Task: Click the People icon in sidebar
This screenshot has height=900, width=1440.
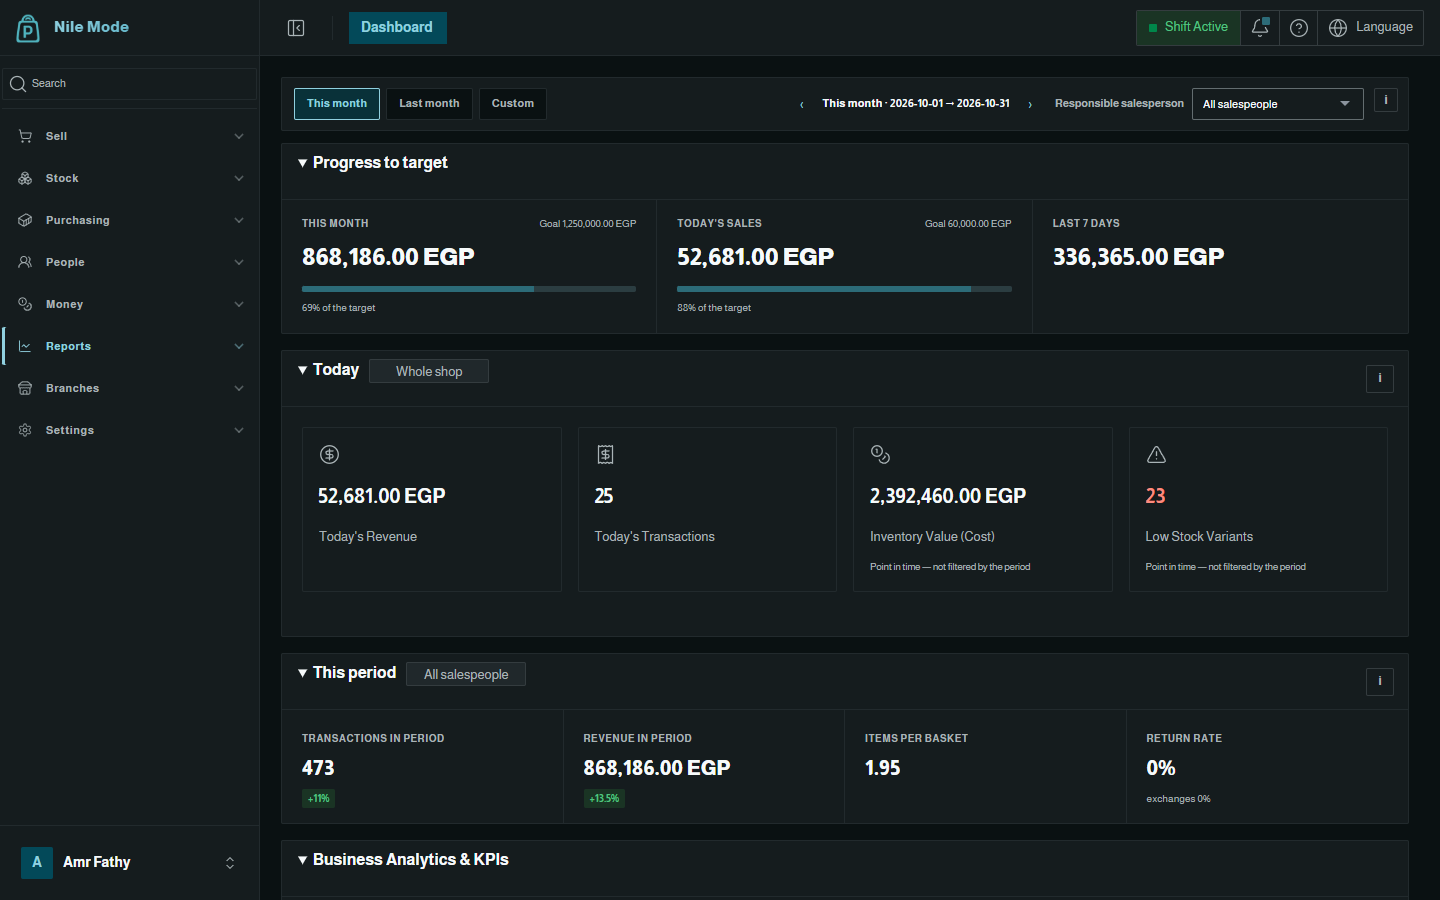Action: pyautogui.click(x=25, y=262)
